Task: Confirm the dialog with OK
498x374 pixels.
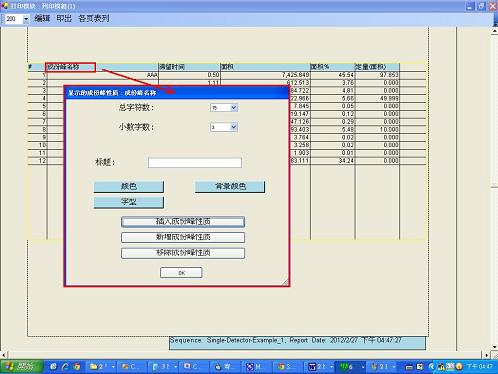Action: 181,273
